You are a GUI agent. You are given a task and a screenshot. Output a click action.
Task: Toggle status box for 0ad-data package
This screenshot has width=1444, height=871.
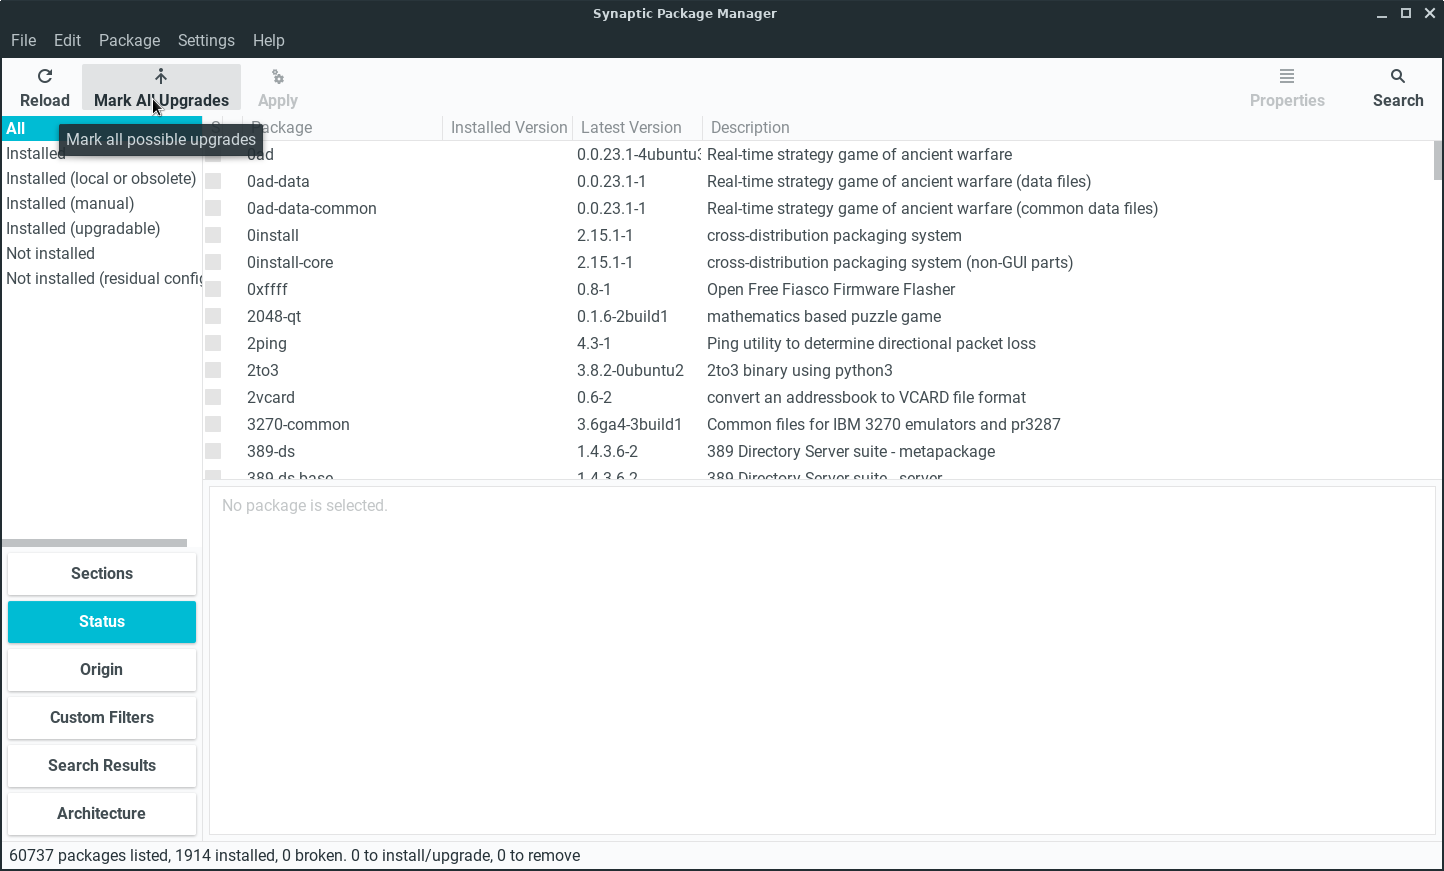[213, 181]
